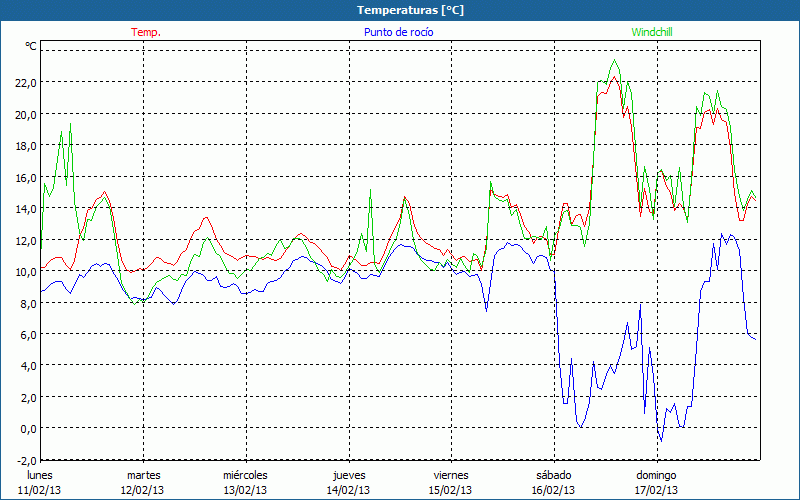
Task: Click the 16/02/13 date label
Action: click(553, 490)
